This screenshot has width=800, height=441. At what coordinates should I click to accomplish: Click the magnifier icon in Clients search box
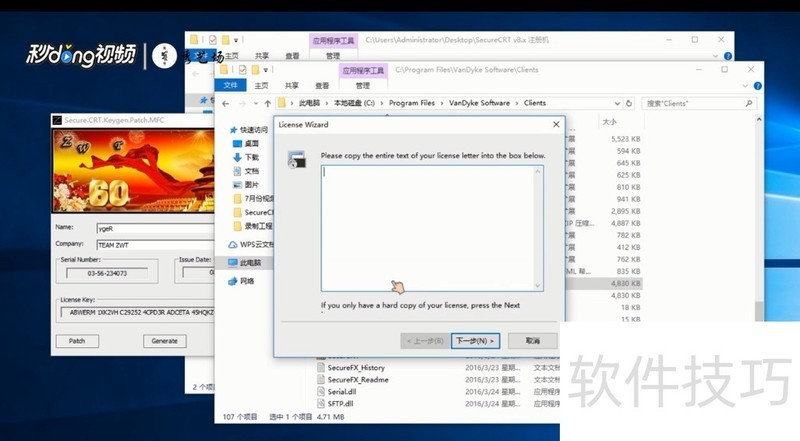[749, 103]
